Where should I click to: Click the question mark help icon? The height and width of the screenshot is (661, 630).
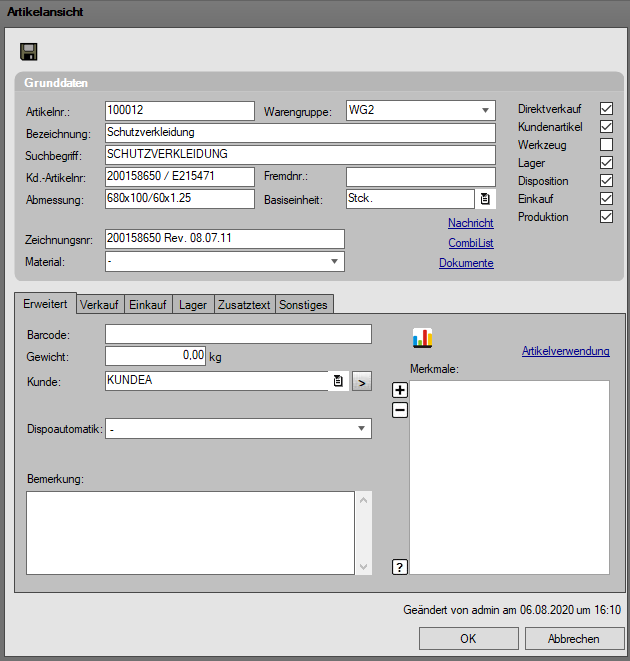[400, 568]
